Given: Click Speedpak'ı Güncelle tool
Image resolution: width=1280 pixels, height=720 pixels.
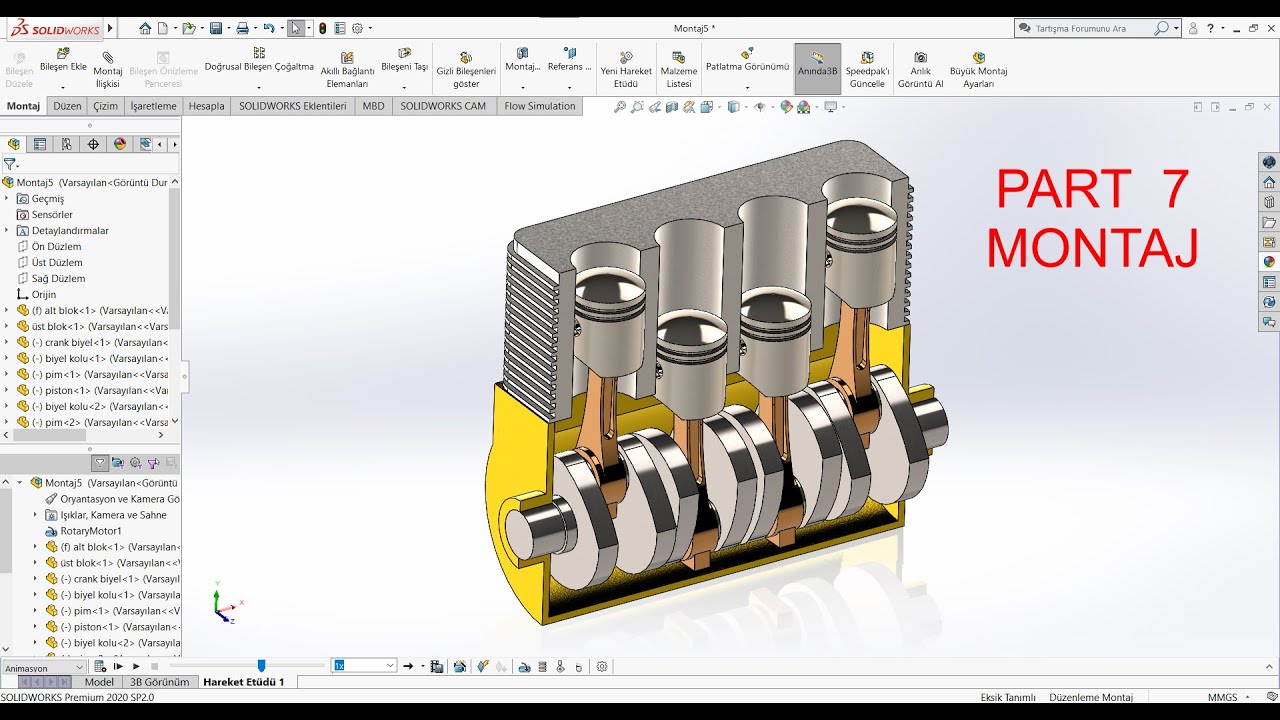Looking at the screenshot, I should point(867,70).
